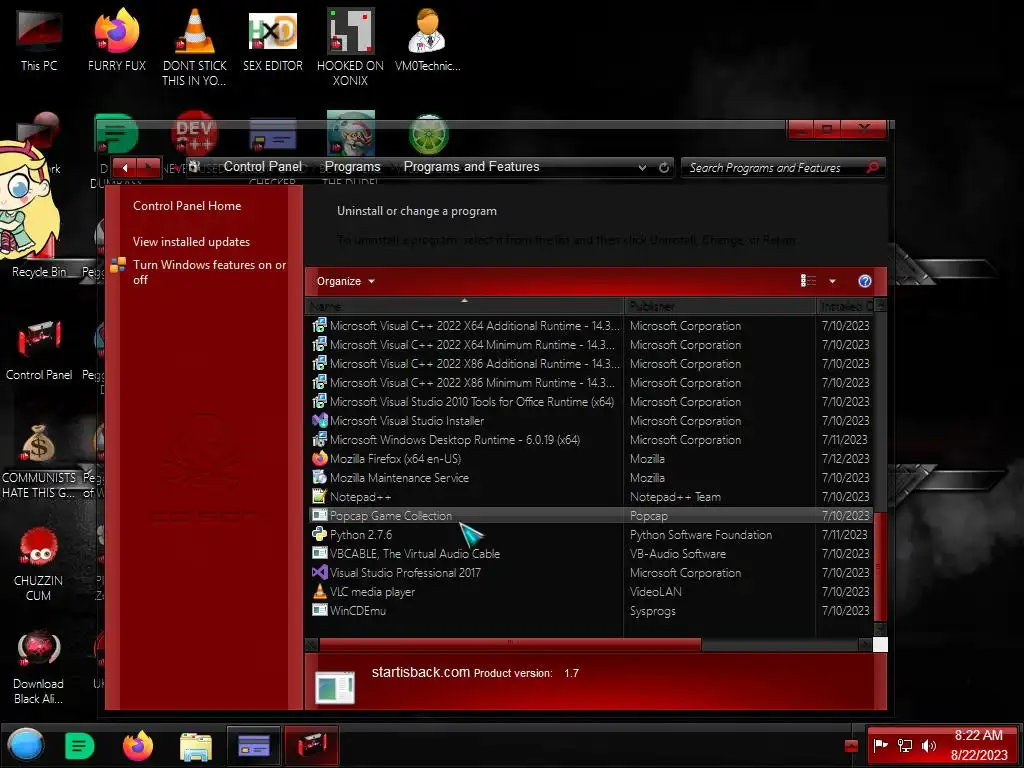Go forward with the forward arrow
This screenshot has height=768, width=1024.
(x=148, y=167)
